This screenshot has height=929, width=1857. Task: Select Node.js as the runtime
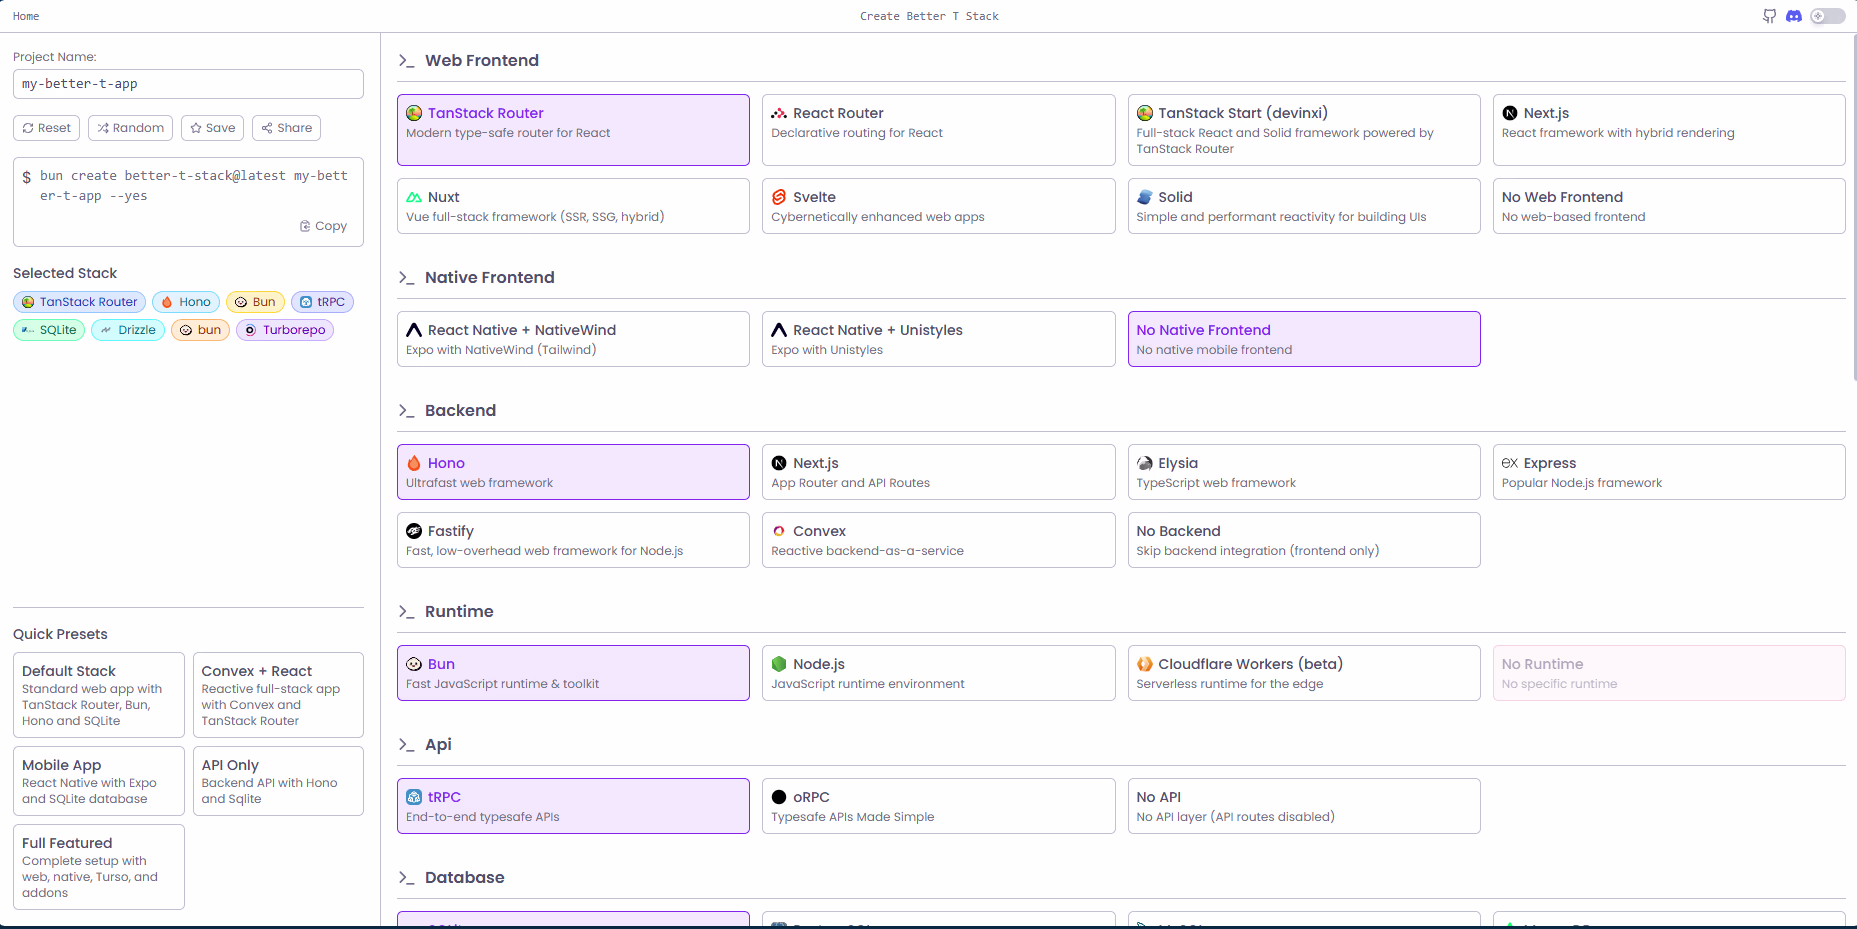click(937, 672)
